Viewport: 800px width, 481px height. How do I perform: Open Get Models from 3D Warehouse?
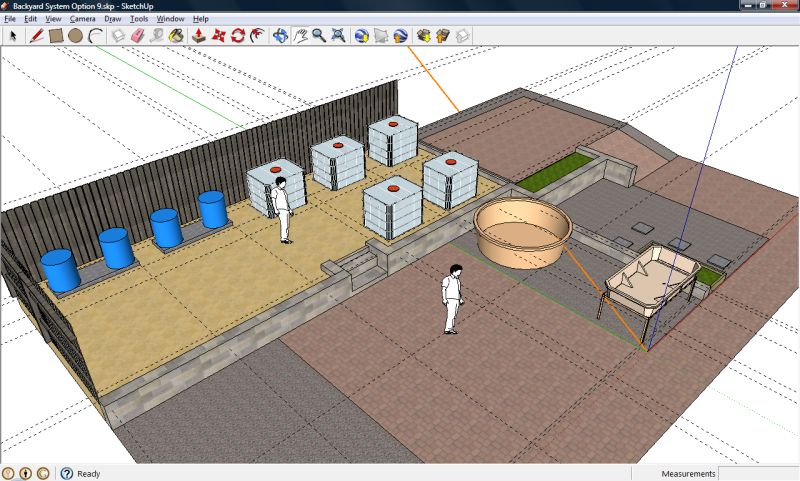[423, 36]
